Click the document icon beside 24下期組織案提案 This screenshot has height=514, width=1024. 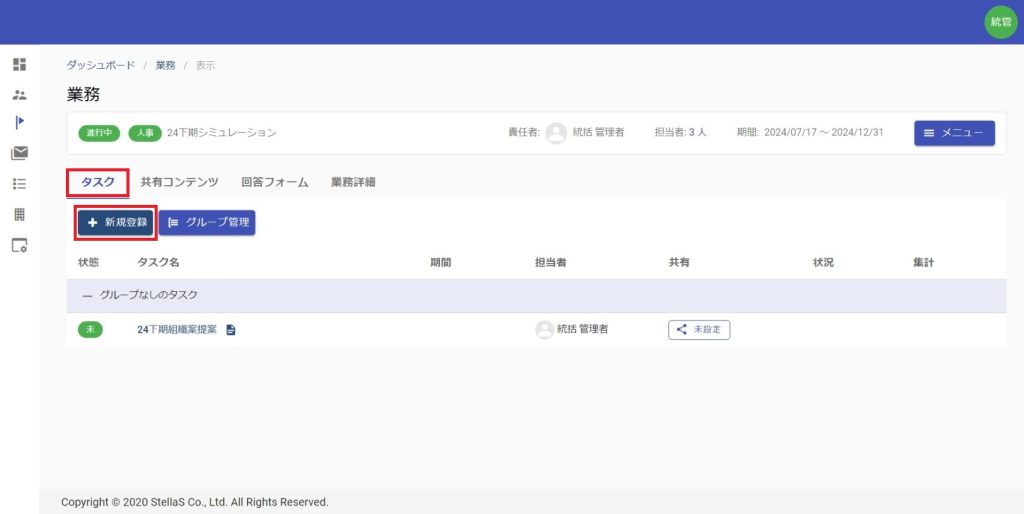[x=231, y=330]
